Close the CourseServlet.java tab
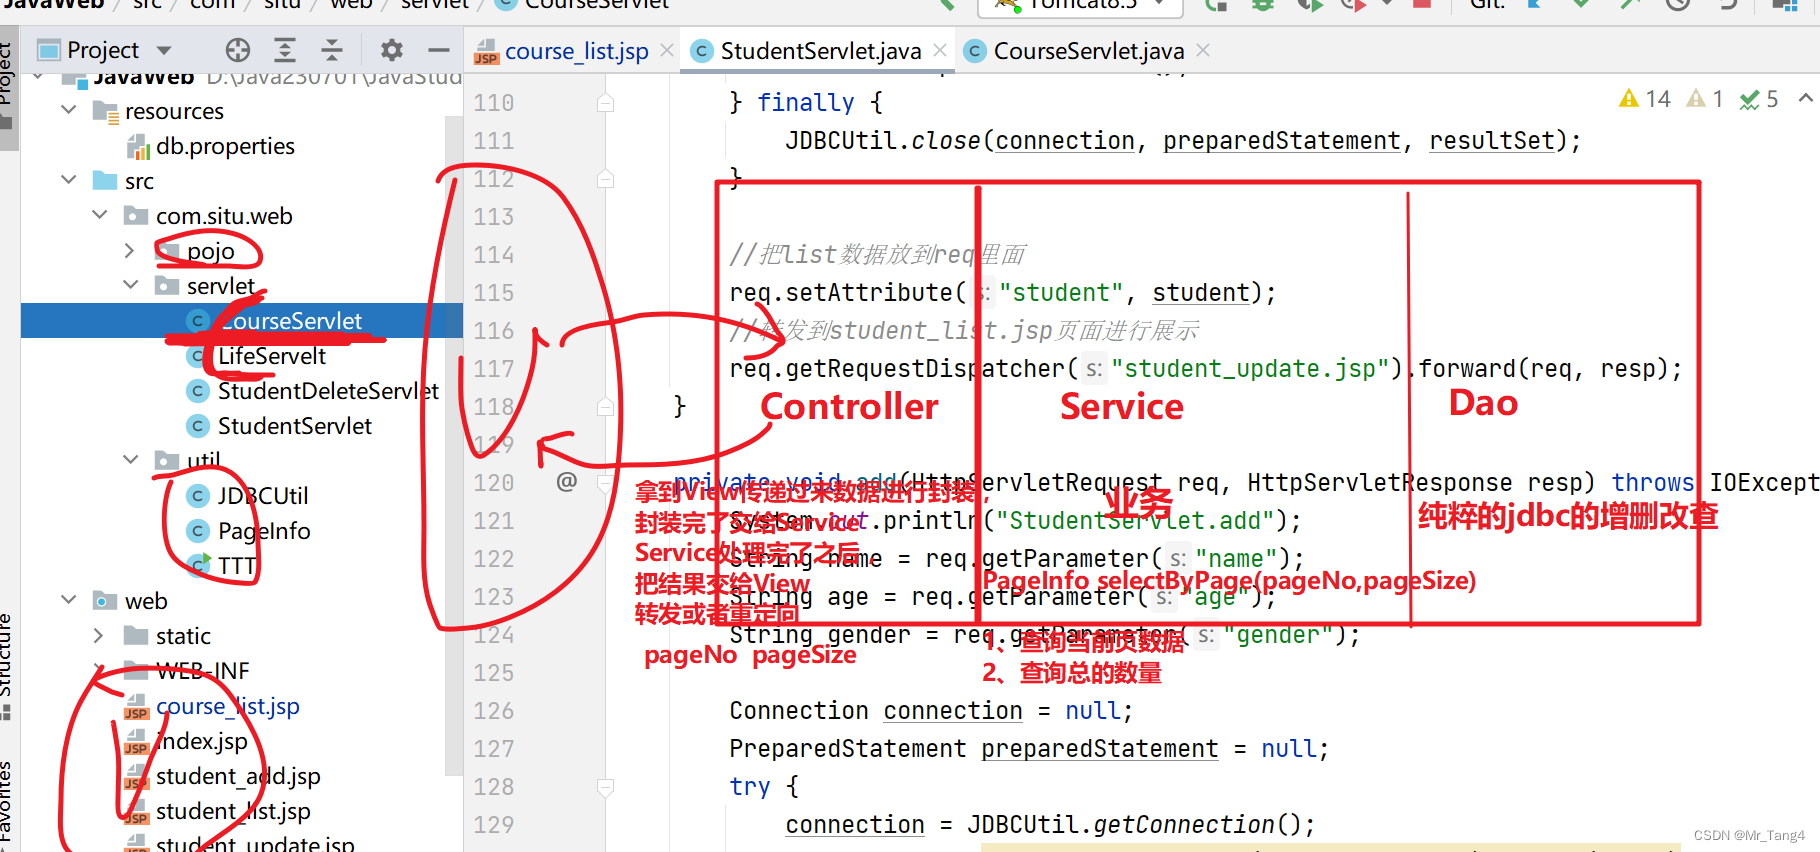1820x852 pixels. pos(1203,50)
